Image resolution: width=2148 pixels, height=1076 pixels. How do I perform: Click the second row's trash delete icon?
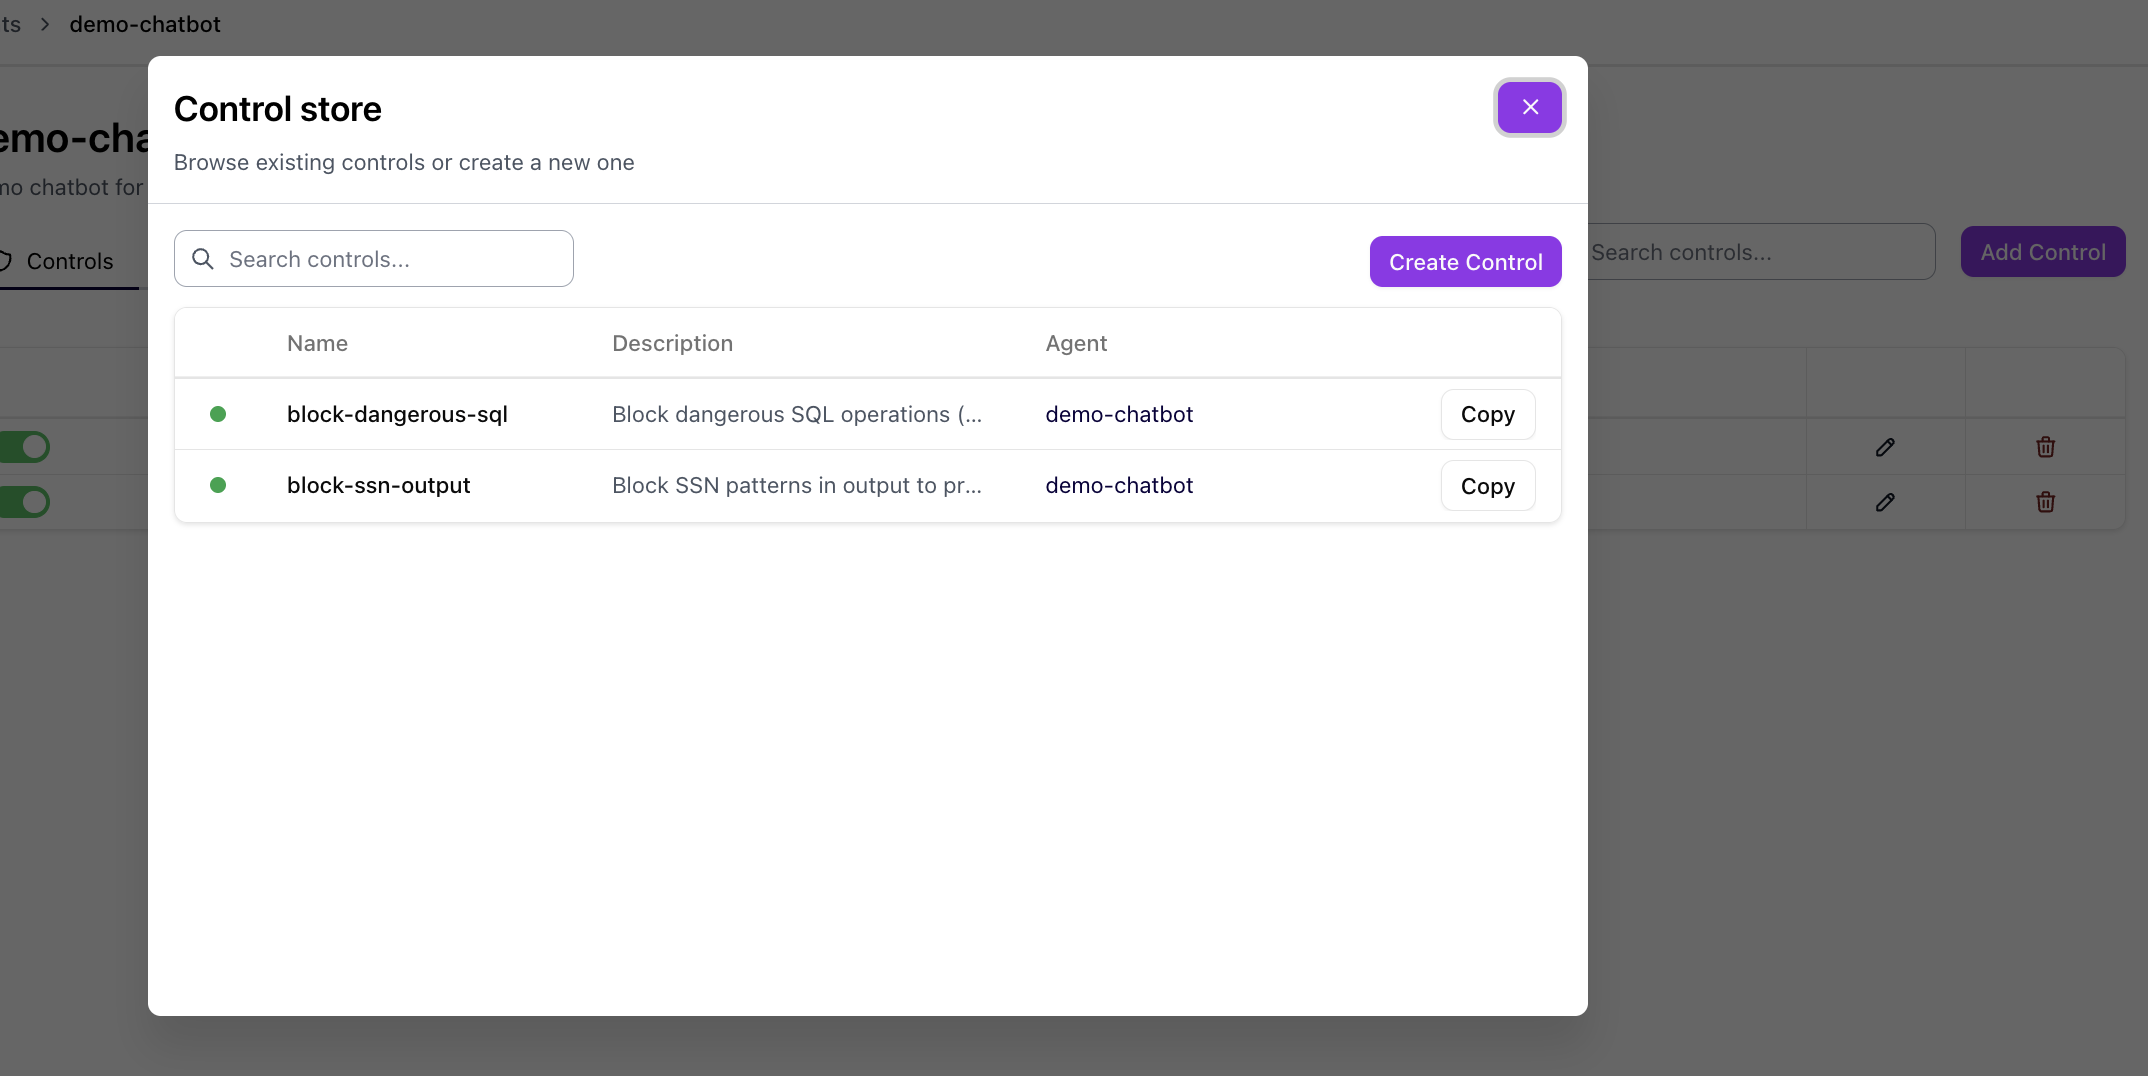click(x=2045, y=502)
